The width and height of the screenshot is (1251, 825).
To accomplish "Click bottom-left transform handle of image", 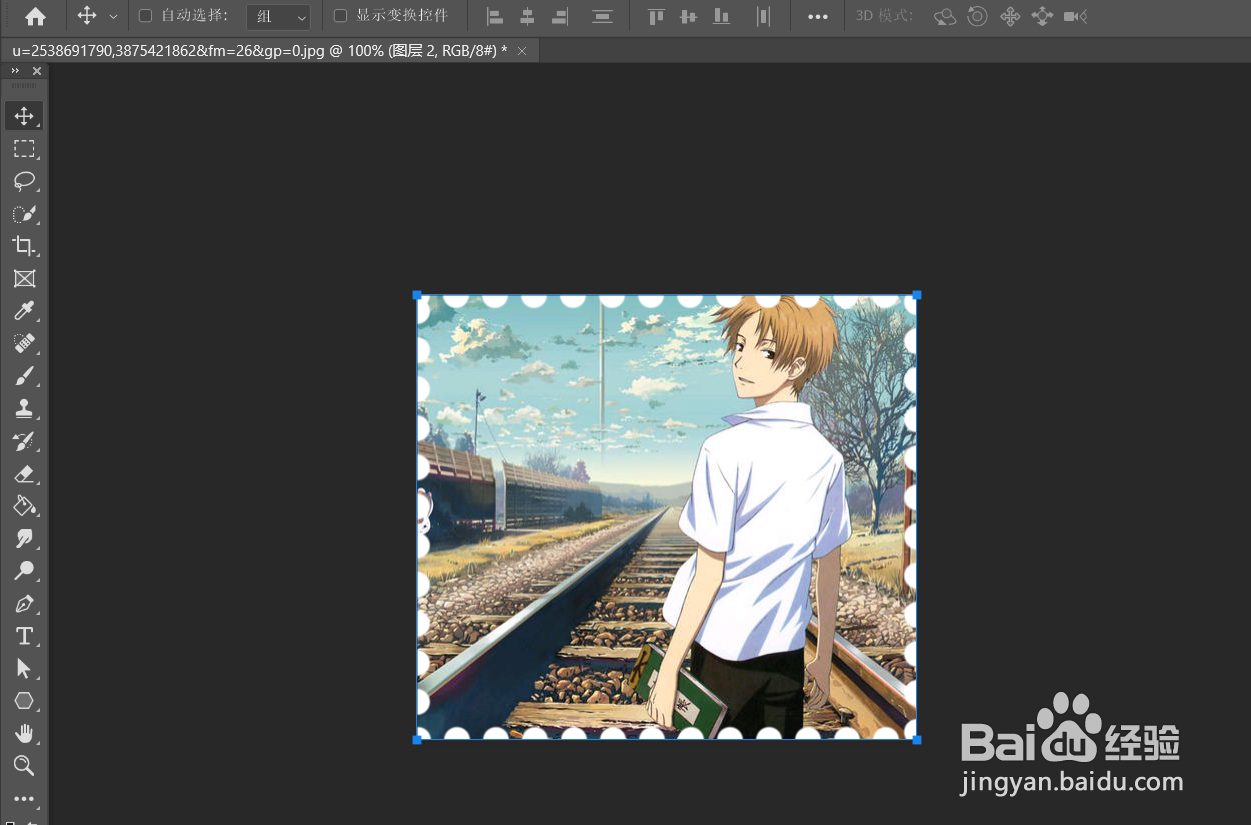I will coord(417,740).
